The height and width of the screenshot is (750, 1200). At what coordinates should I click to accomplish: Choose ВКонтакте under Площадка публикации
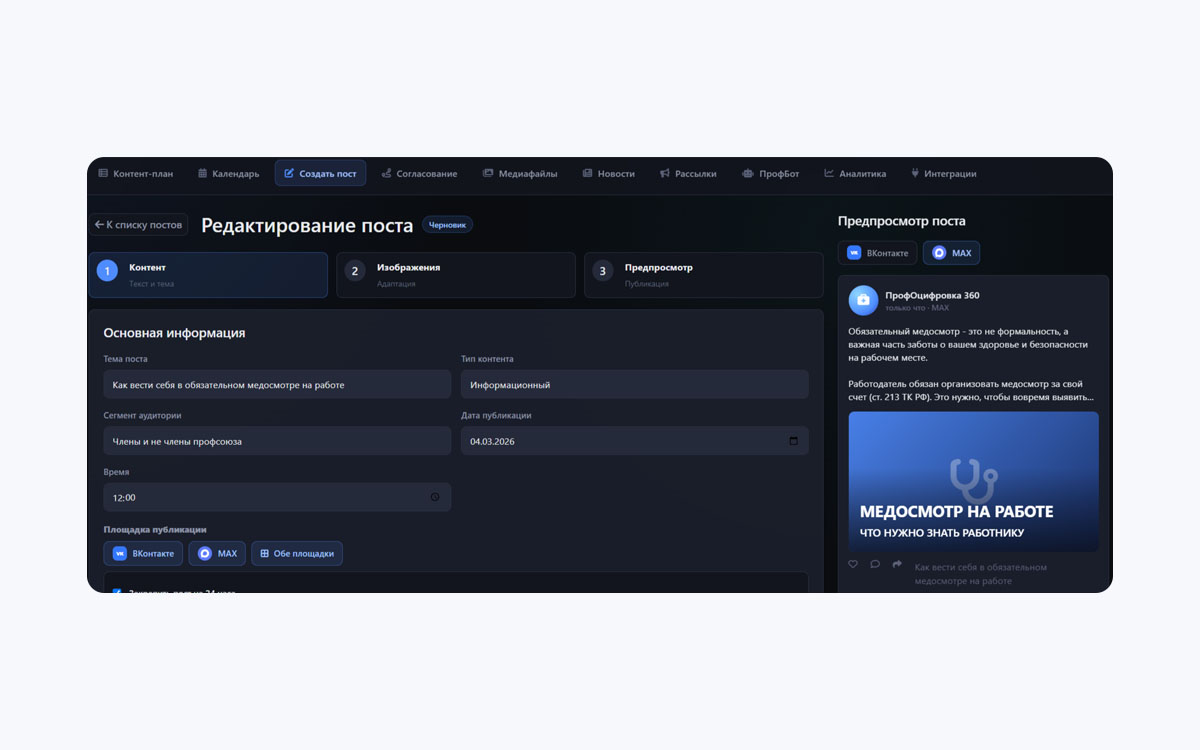143,553
